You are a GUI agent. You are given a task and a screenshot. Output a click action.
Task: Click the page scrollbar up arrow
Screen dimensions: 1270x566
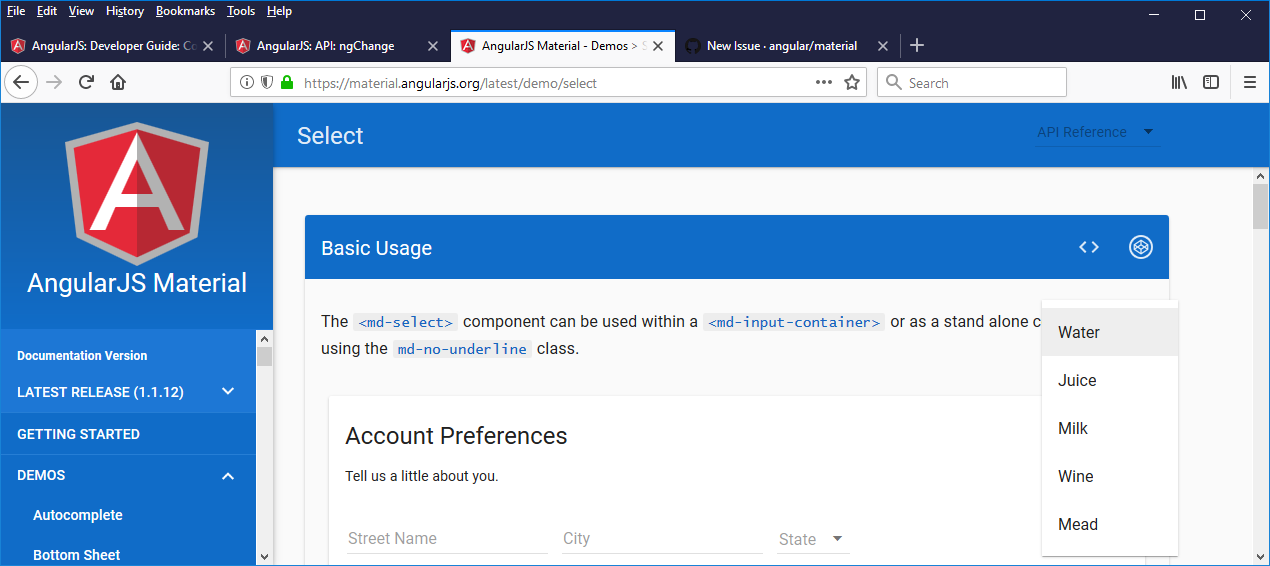point(1261,176)
